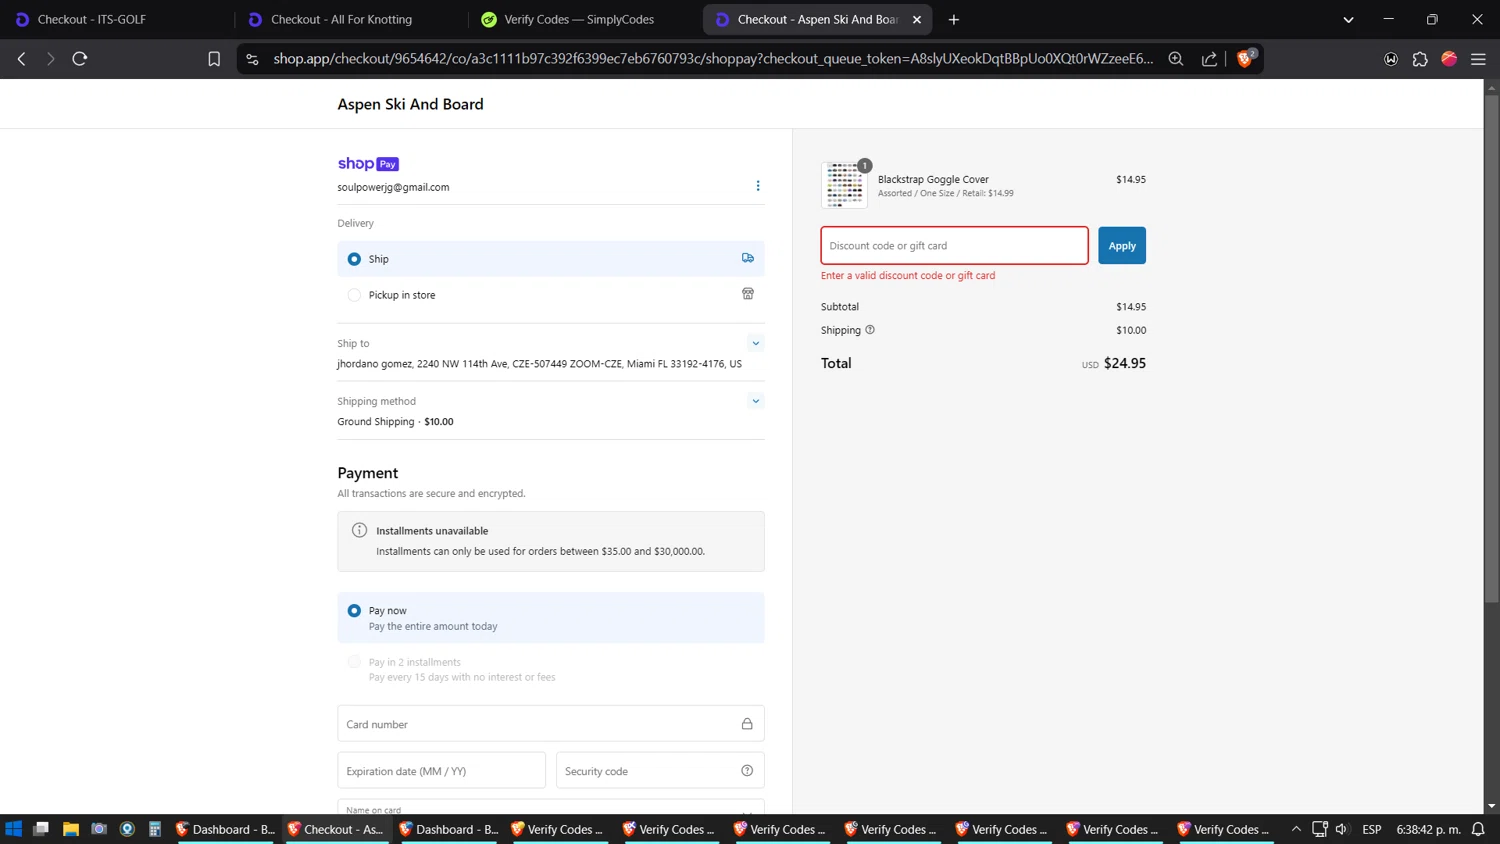Screen dimensions: 1500x844
Task: Open File Explorer from the taskbar
Action: coord(70,829)
